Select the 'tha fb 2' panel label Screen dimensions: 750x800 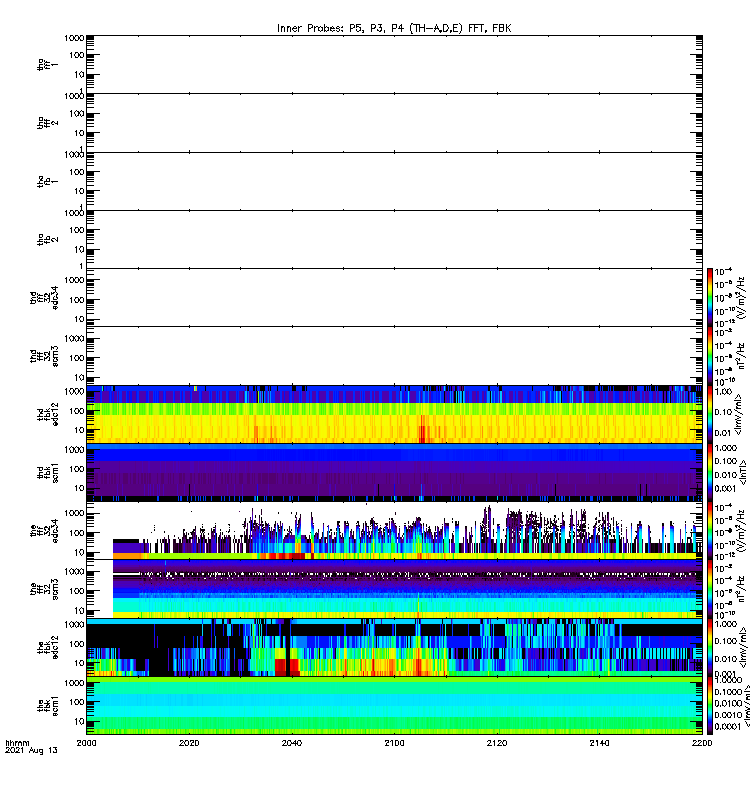pyautogui.click(x=48, y=239)
